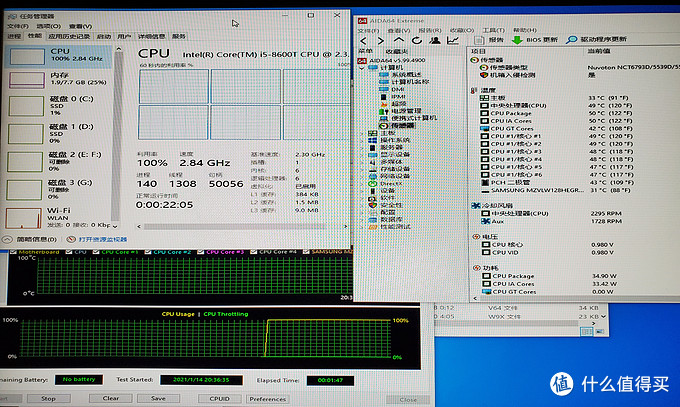Open AIDA64 收藏(O) menu
The height and width of the screenshot is (407, 680).
point(462,30)
